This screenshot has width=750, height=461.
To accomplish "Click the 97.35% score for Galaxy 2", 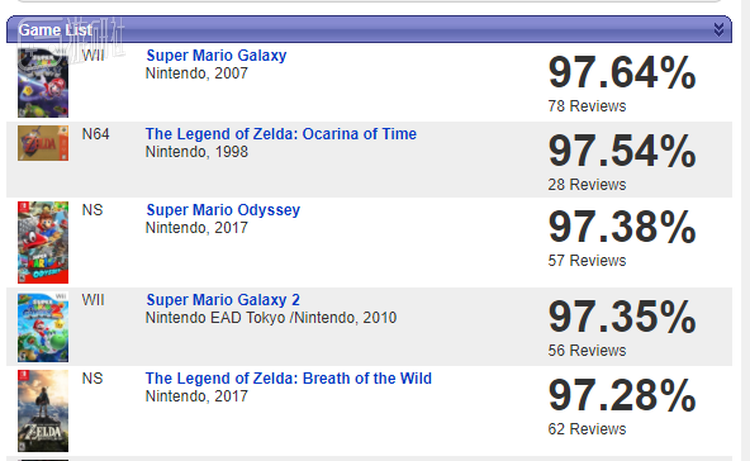I will (x=621, y=318).
